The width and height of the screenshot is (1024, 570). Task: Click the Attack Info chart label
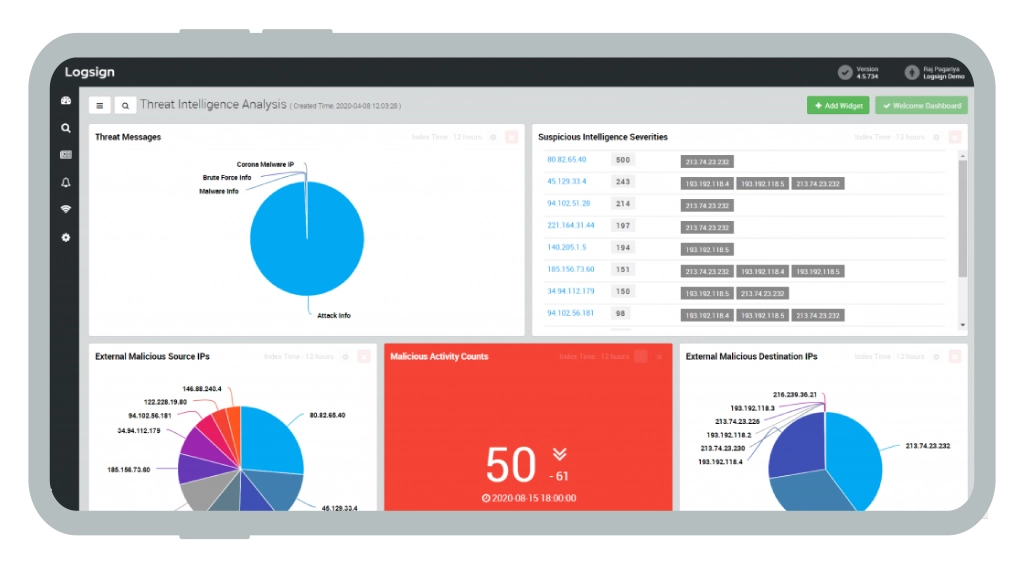point(334,315)
